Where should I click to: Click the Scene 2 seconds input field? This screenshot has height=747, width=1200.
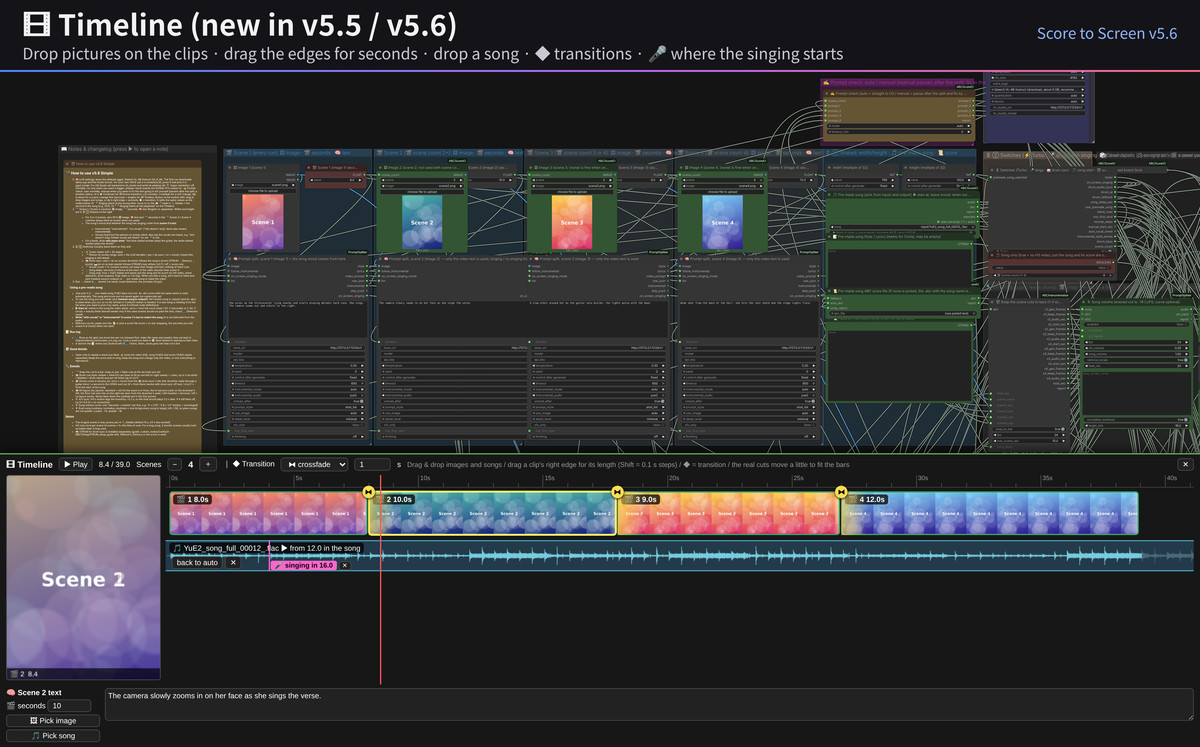point(70,706)
